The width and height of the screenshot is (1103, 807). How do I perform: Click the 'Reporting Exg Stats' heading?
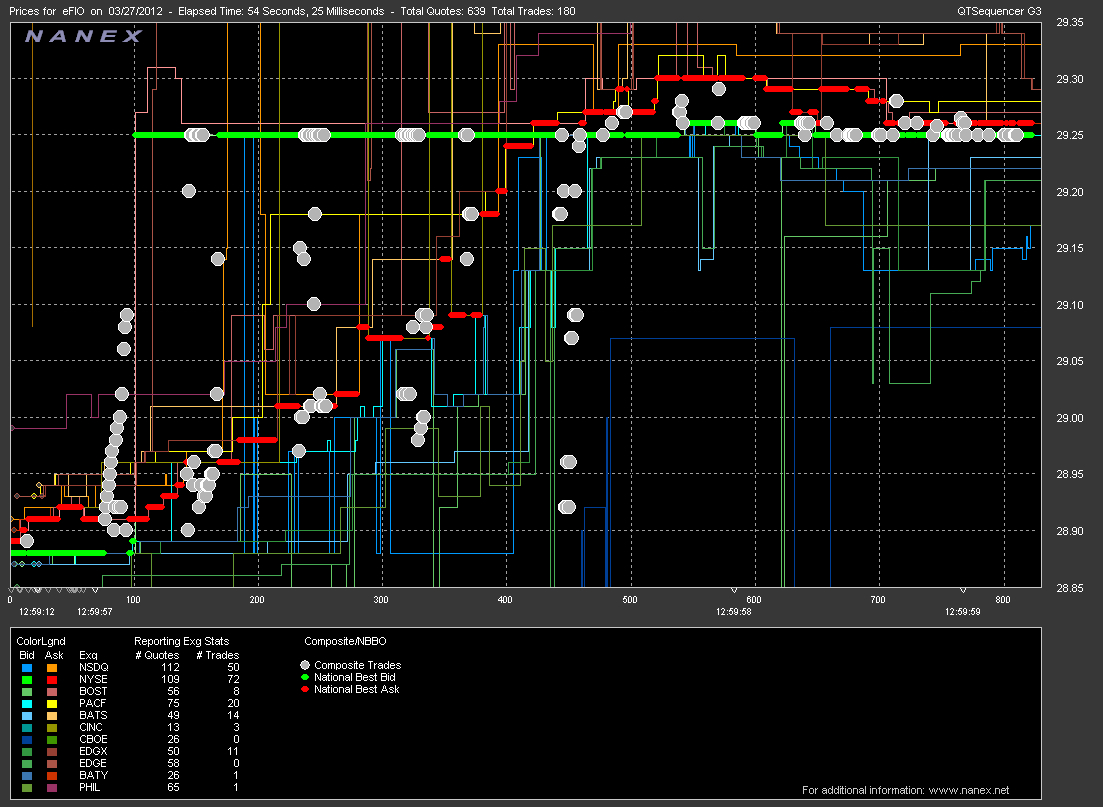[181, 641]
